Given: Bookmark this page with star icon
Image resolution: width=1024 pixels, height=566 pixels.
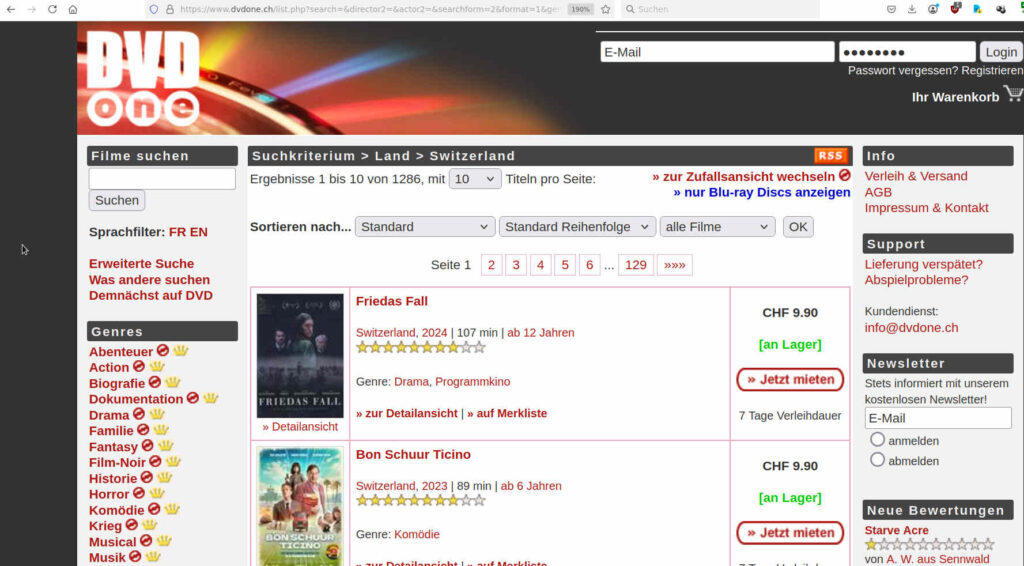Looking at the screenshot, I should click(605, 9).
